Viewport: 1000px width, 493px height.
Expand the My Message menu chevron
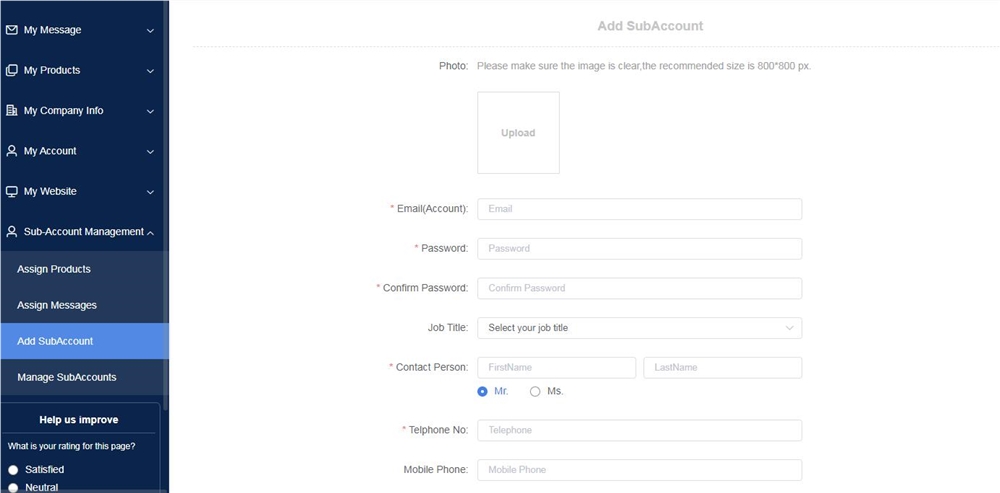click(151, 31)
